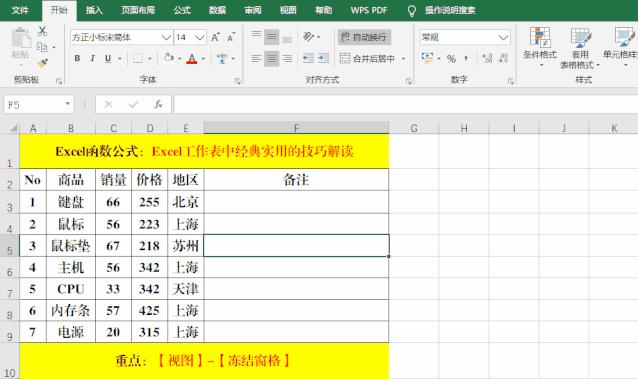Switch to the 插入 (Insert) tab

coord(94,10)
